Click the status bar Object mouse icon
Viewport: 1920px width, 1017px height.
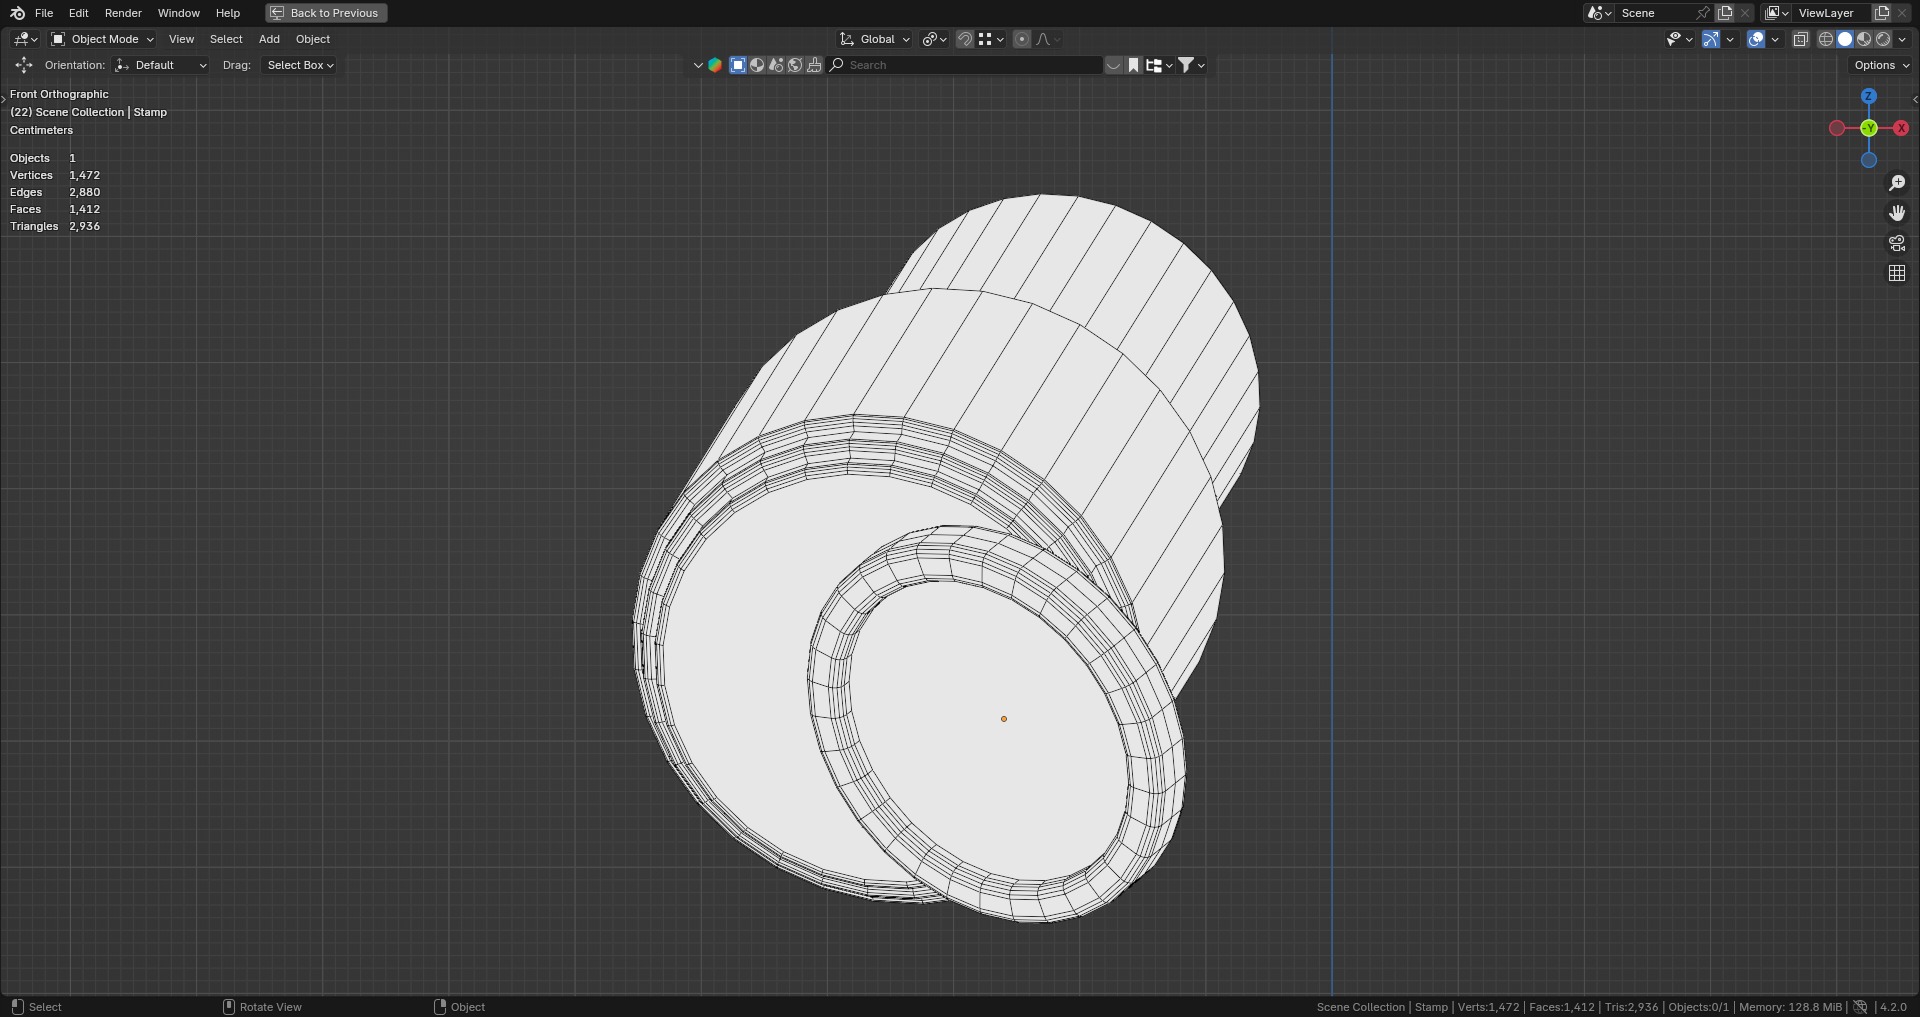coord(440,1007)
